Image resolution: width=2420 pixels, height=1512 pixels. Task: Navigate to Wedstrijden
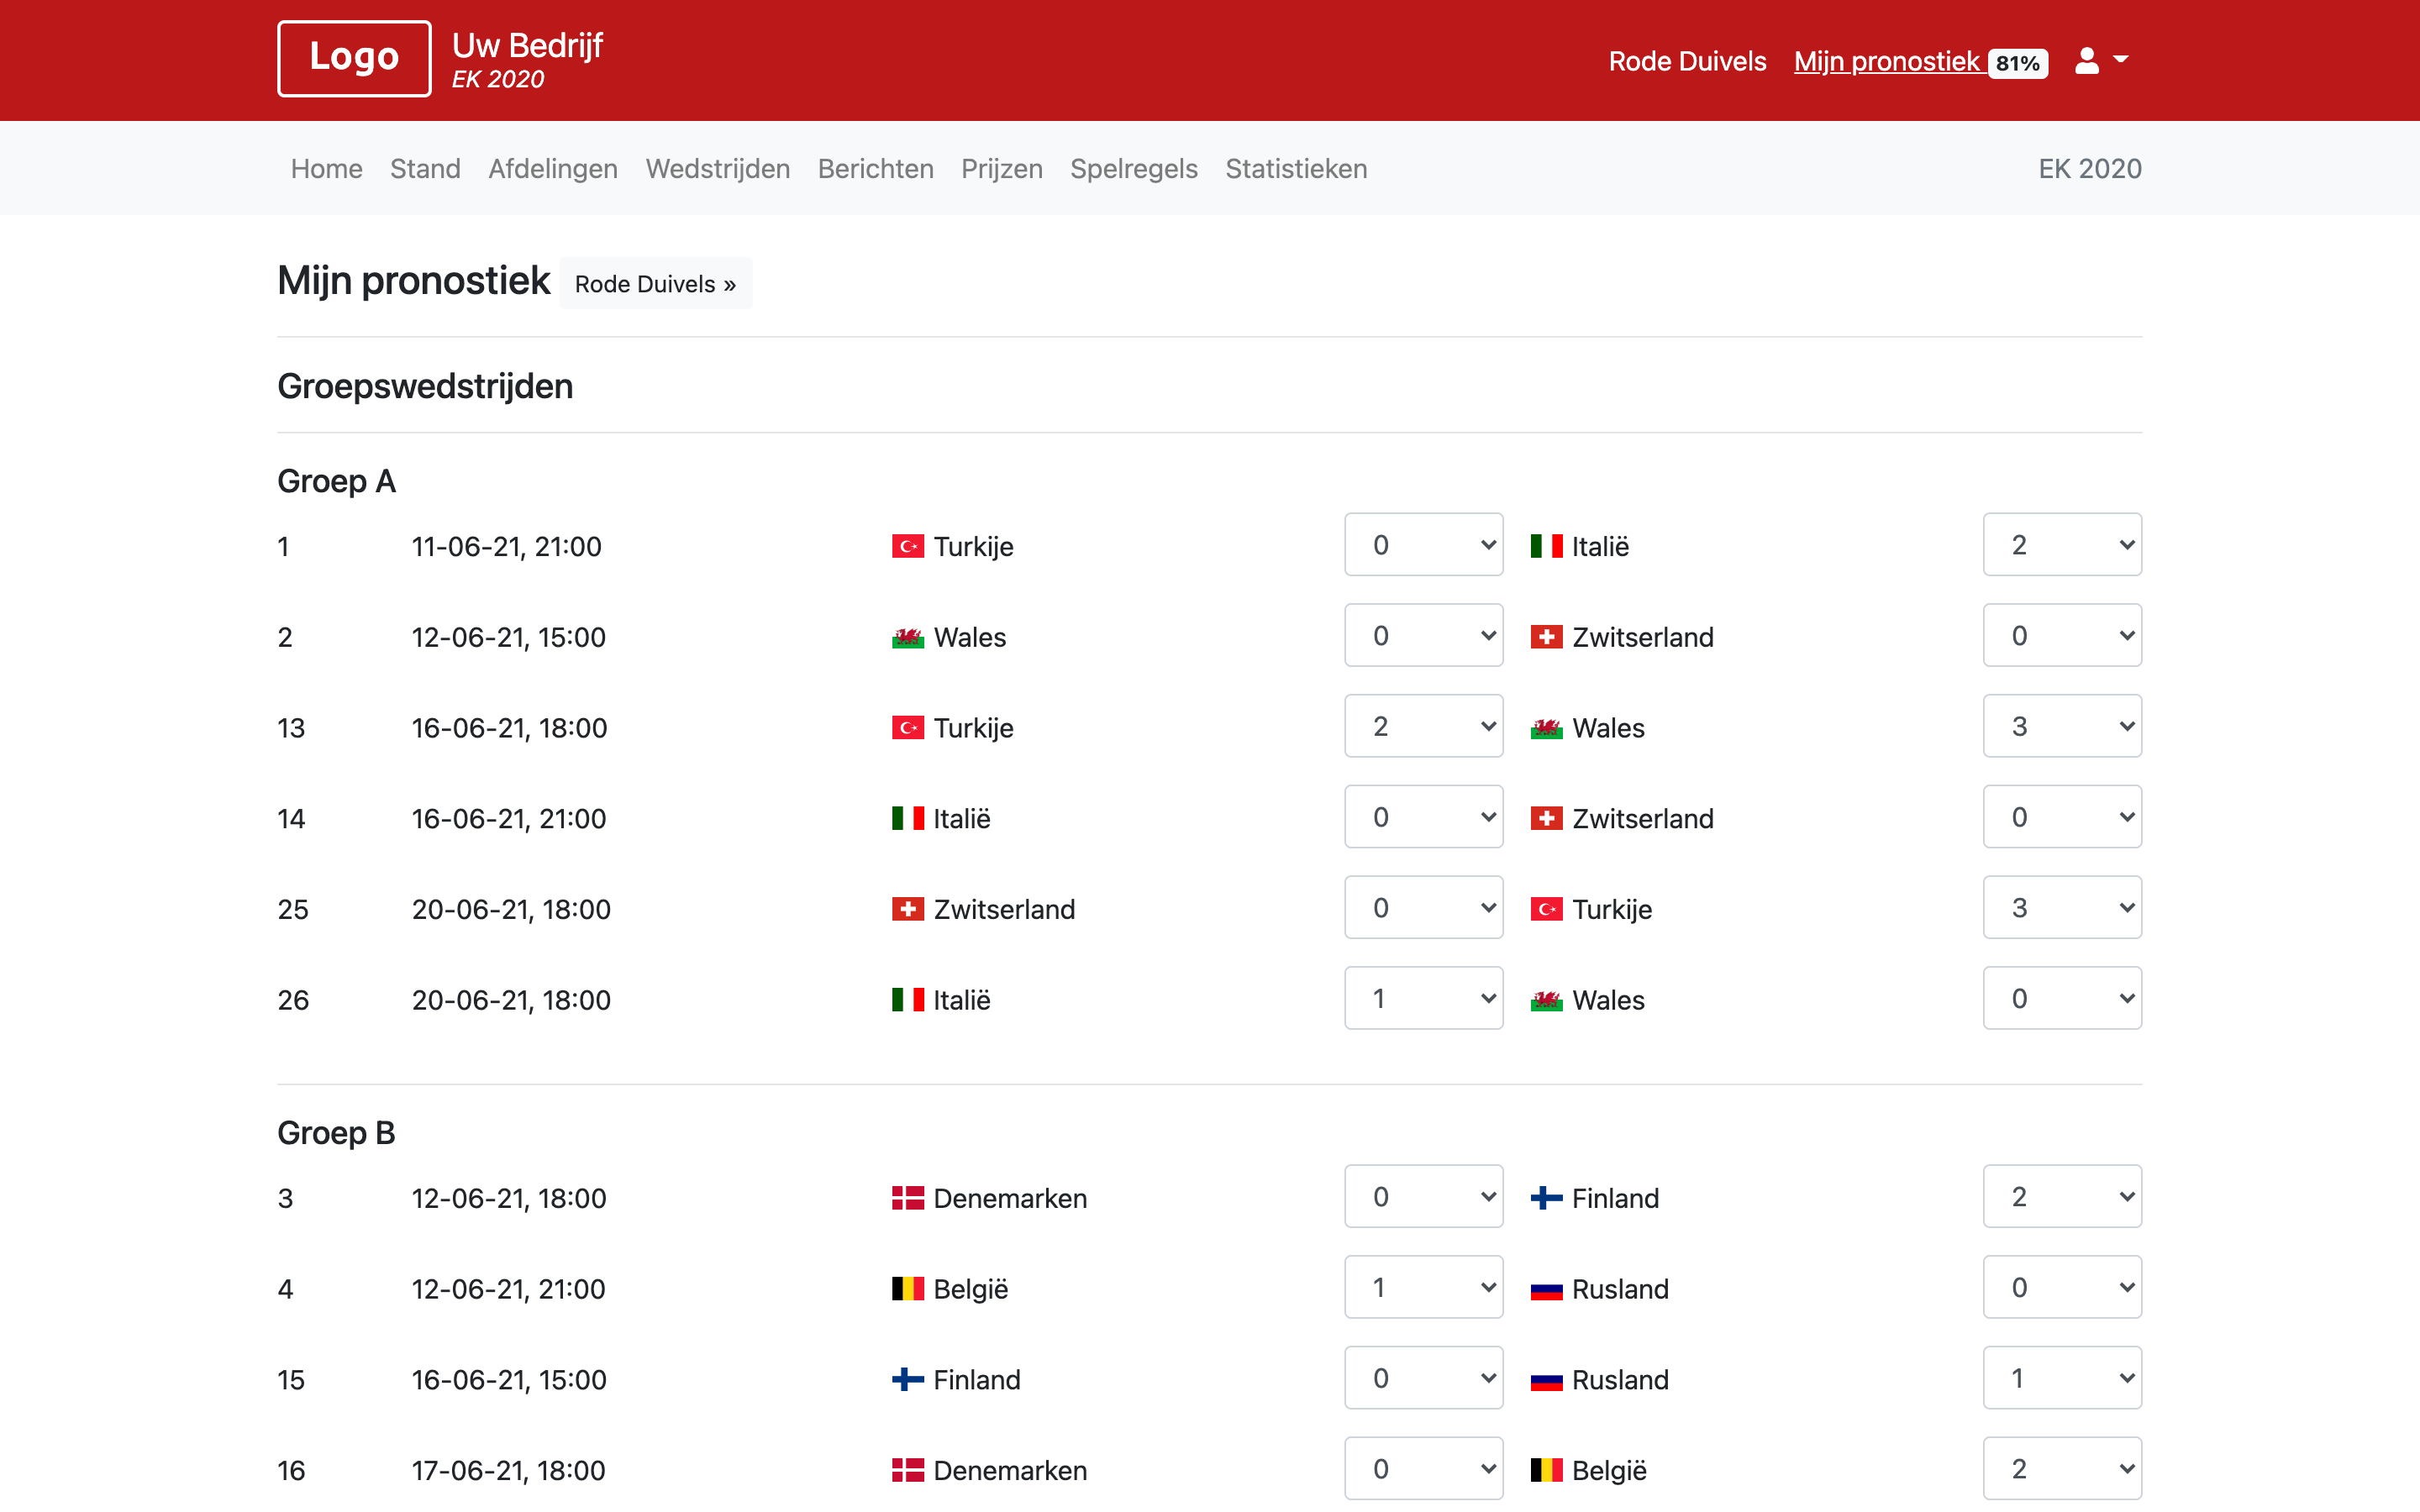tap(718, 168)
